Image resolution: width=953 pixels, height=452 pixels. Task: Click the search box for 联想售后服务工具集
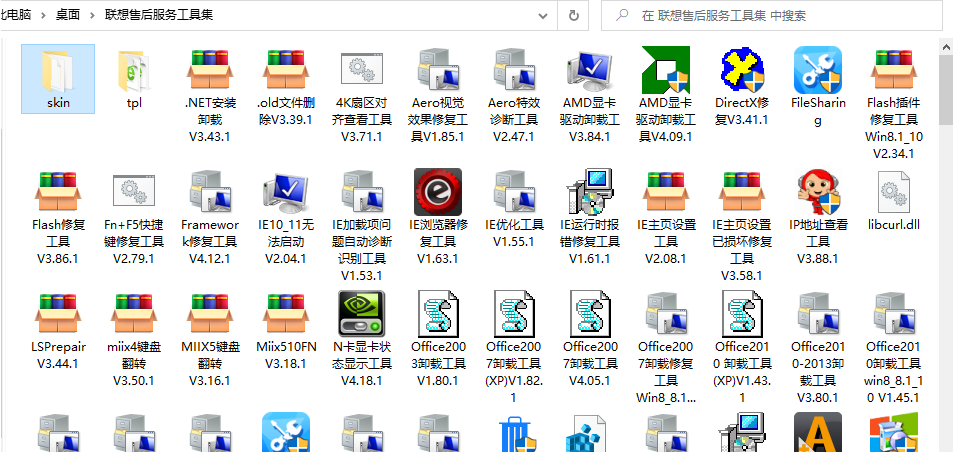(x=772, y=16)
